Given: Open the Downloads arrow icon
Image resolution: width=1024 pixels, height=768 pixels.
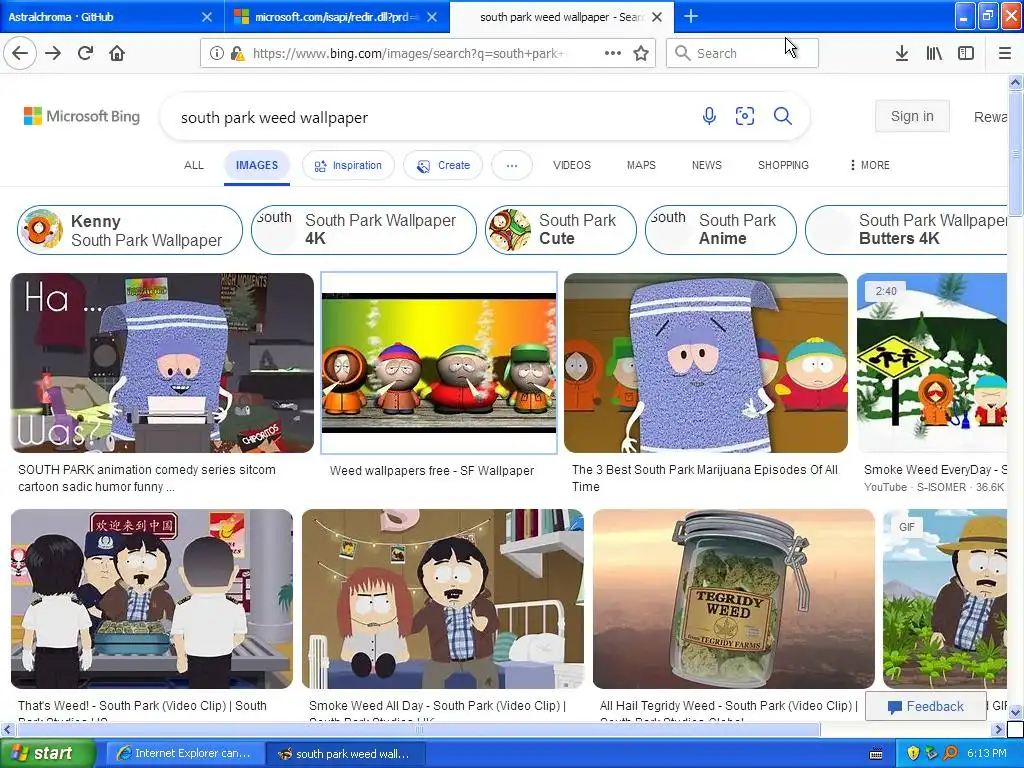Looking at the screenshot, I should coord(902,54).
